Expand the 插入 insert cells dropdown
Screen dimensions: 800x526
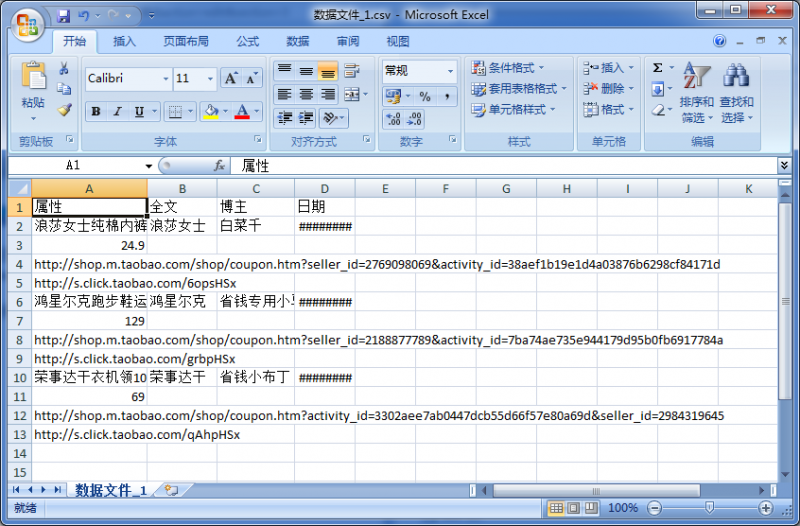(x=631, y=68)
